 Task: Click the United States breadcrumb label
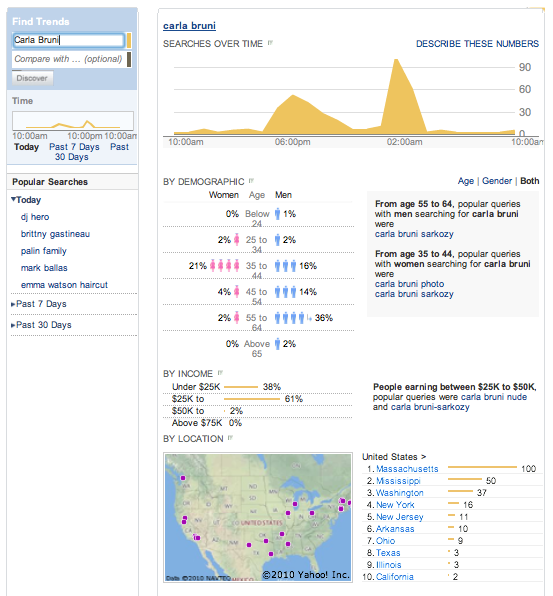coord(394,457)
